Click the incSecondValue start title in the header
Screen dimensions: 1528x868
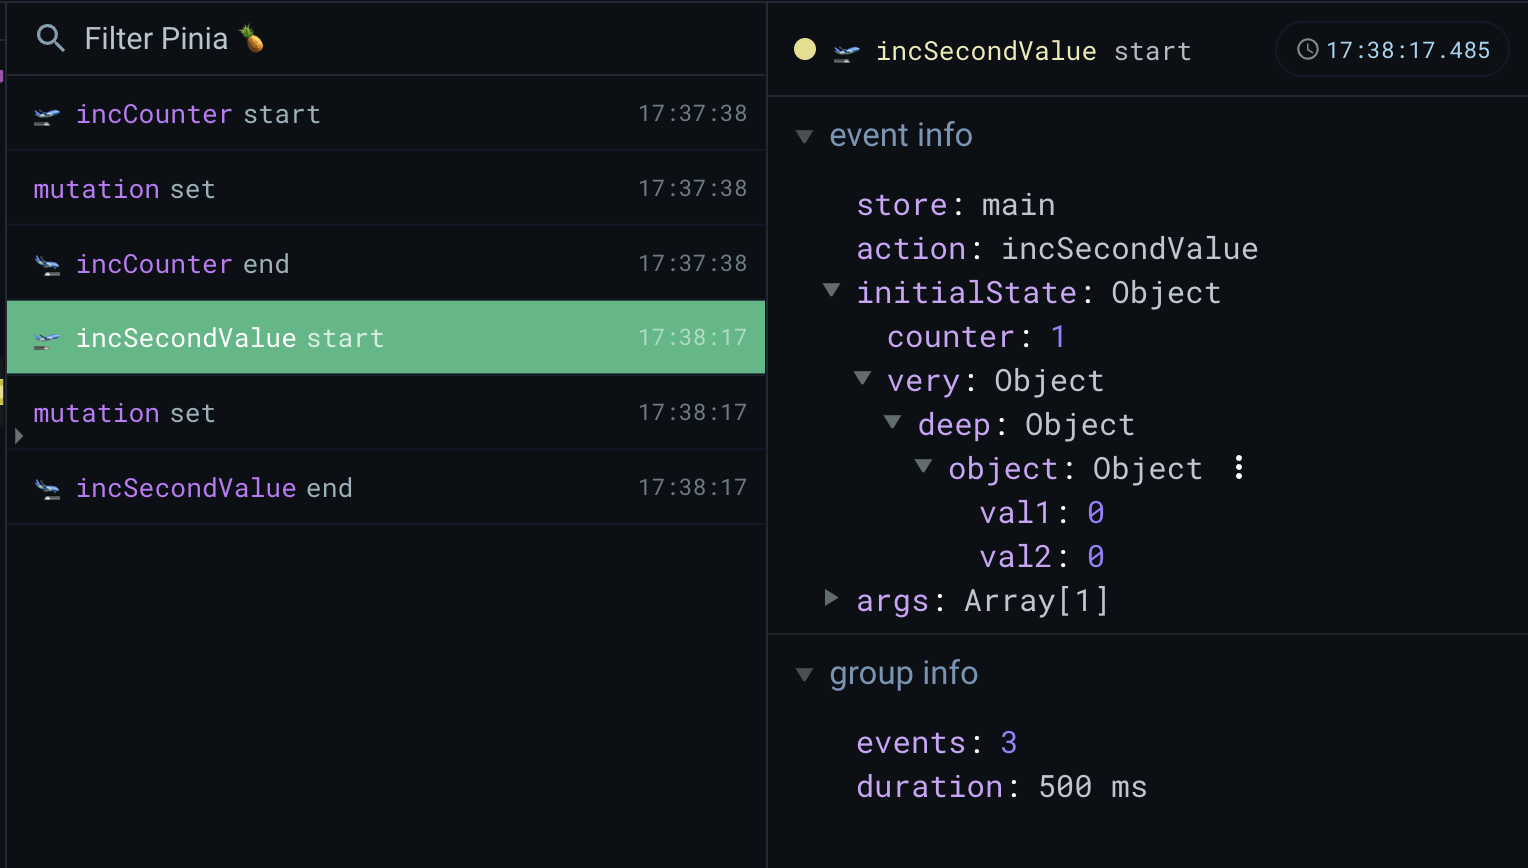pyautogui.click(x=1034, y=51)
